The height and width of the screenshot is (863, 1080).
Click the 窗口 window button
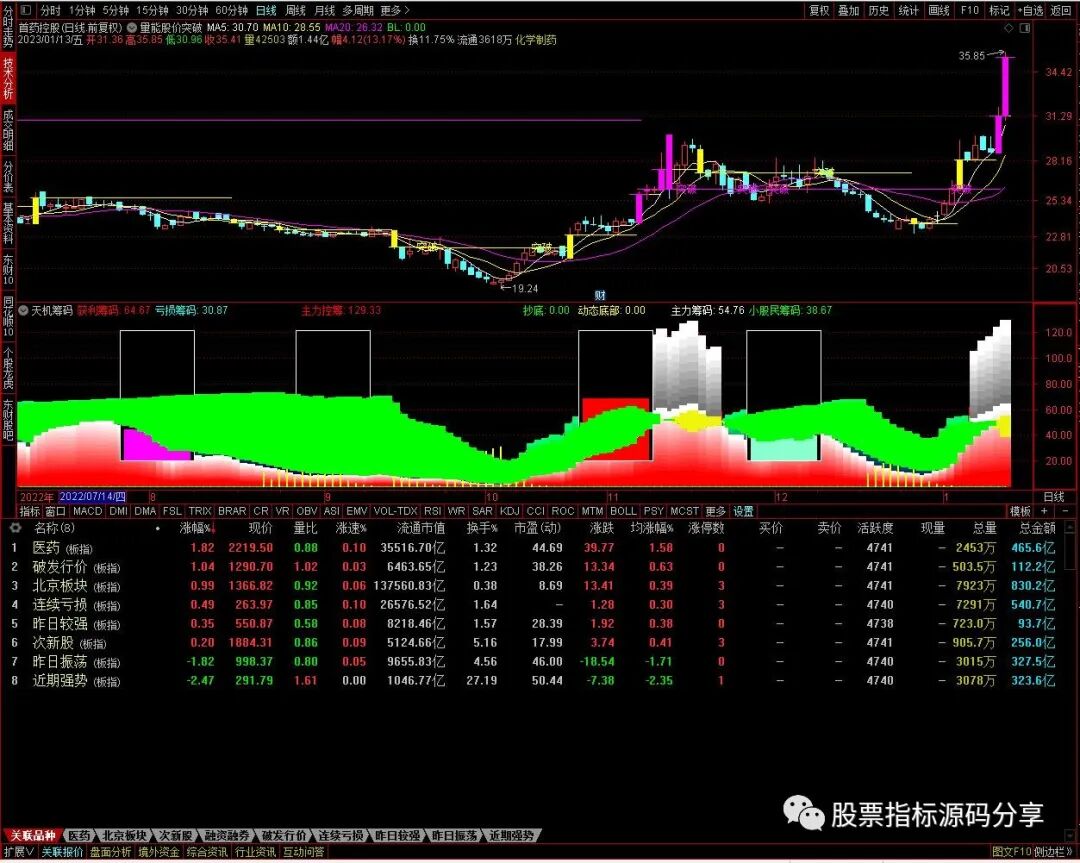55,511
